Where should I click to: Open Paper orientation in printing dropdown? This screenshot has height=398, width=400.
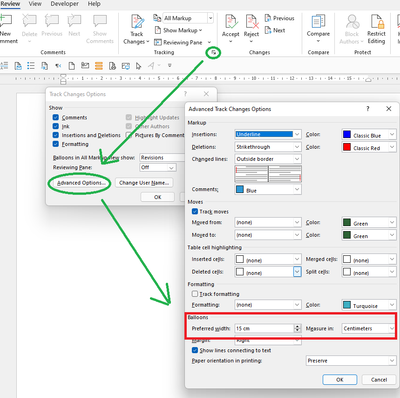(x=351, y=361)
